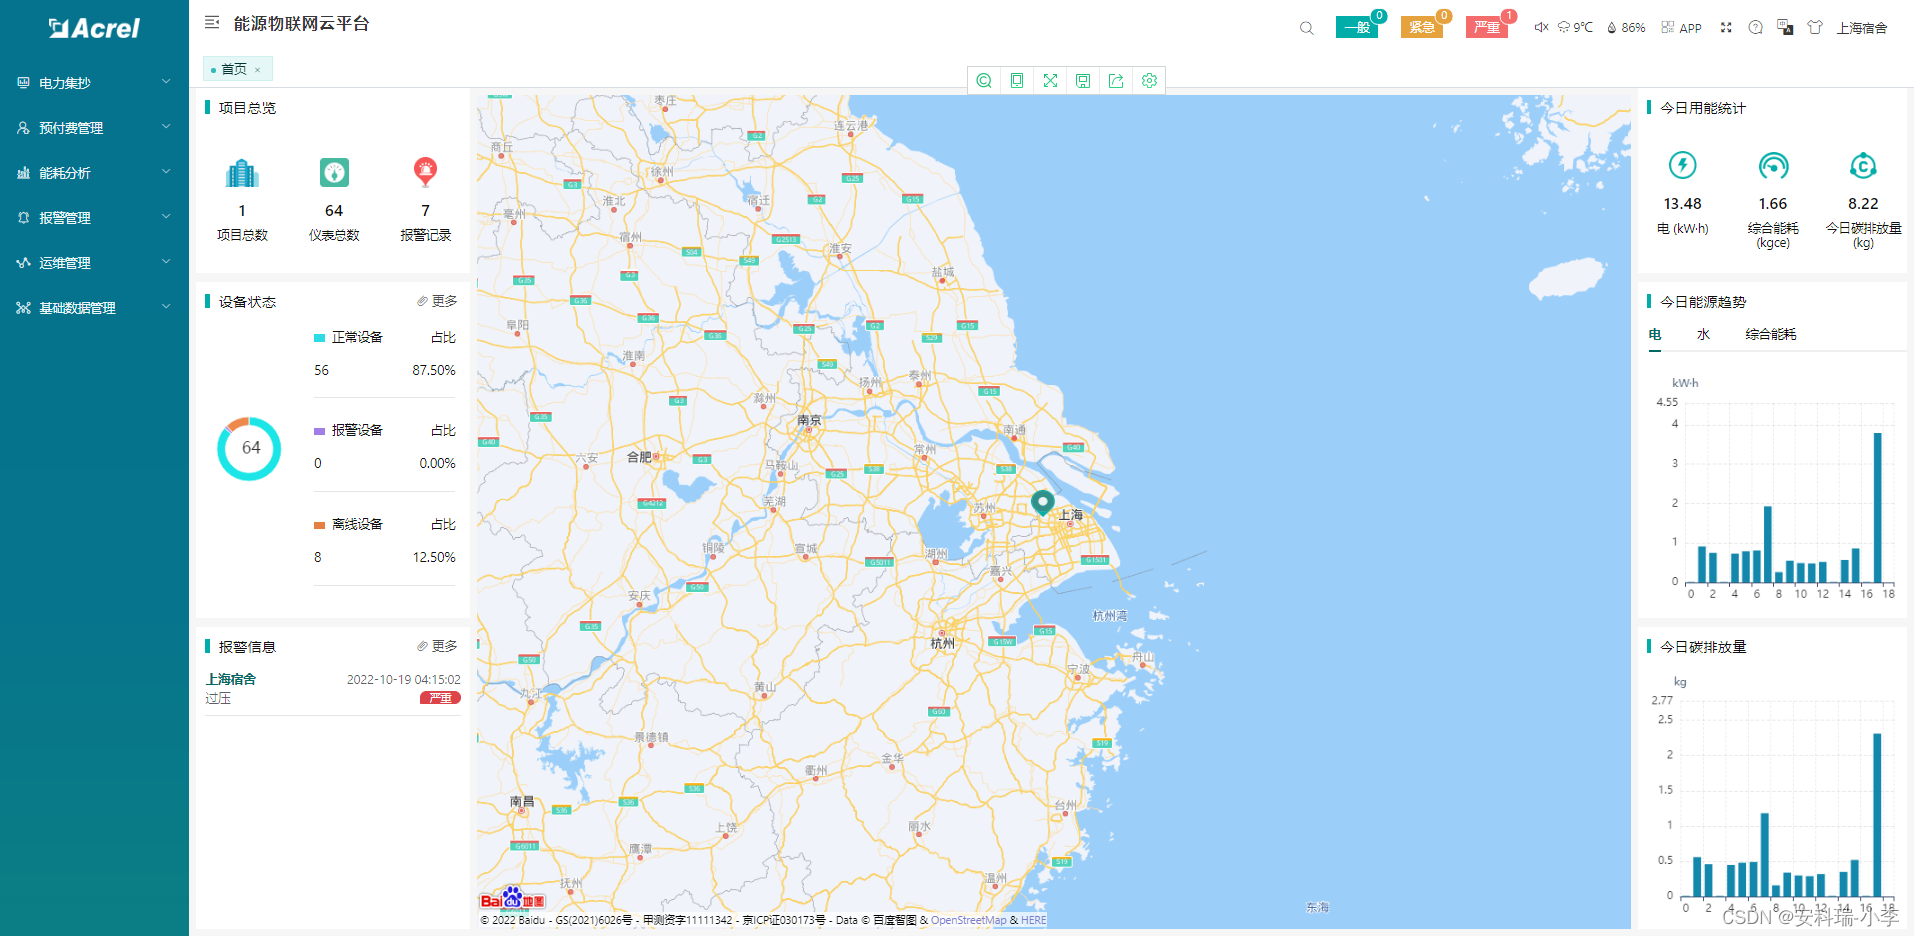
Task: Click the 64 device donut chart
Action: (x=249, y=448)
